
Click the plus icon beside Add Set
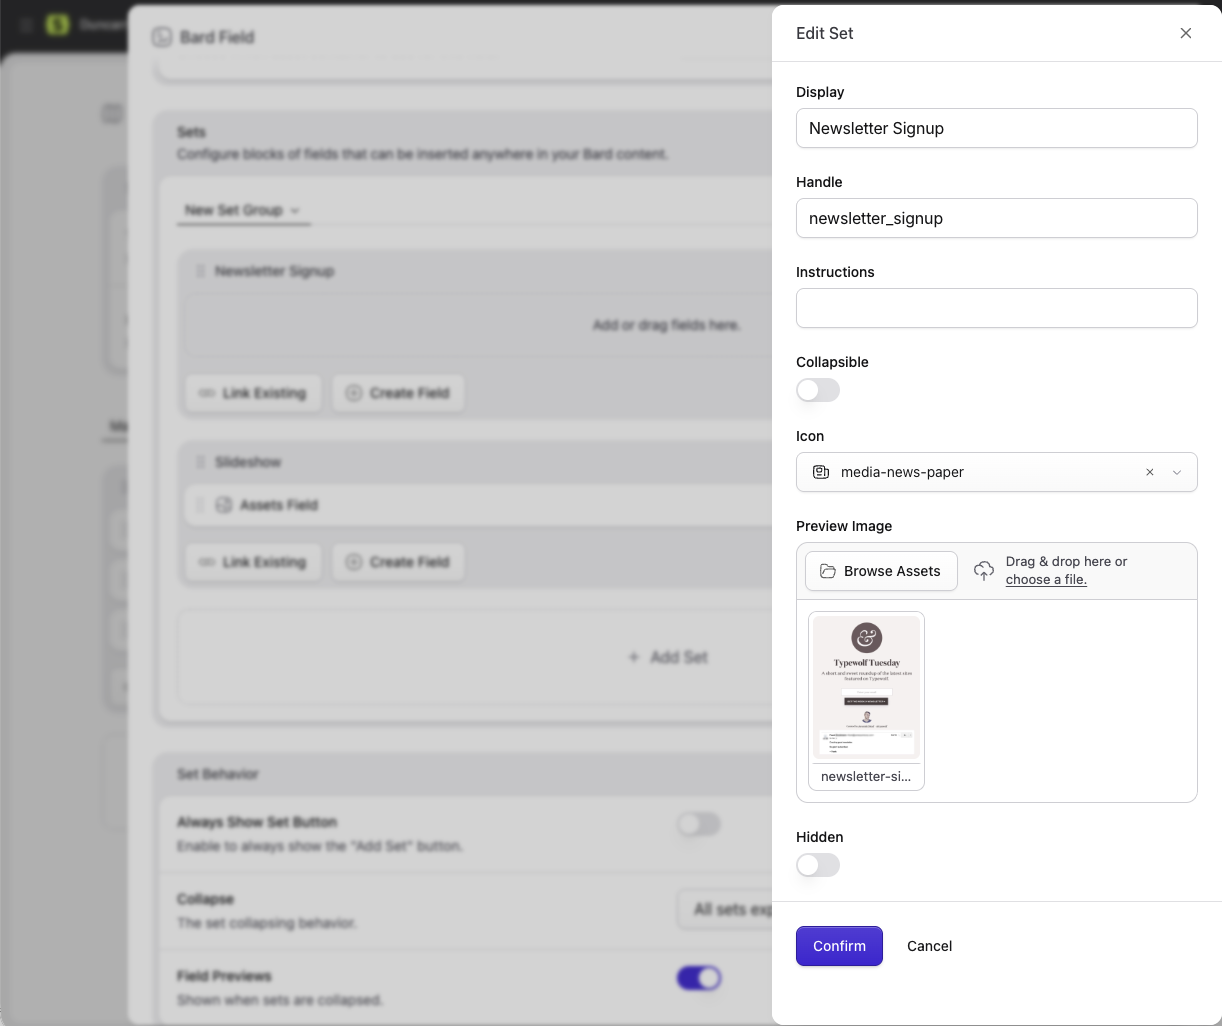click(x=633, y=657)
